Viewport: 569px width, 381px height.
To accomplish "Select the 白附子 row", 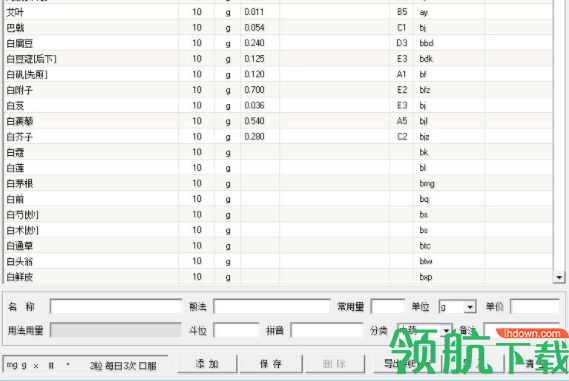I will click(x=278, y=90).
